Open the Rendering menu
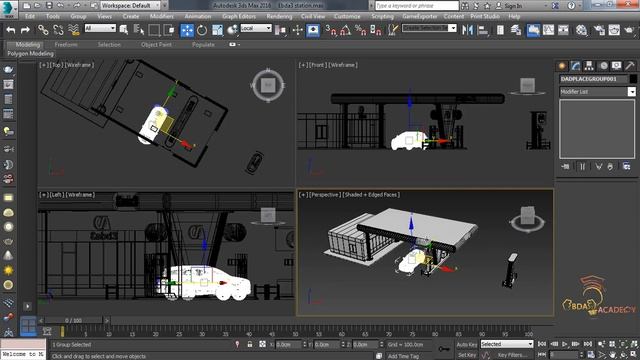This screenshot has width=640, height=360. 280,17
